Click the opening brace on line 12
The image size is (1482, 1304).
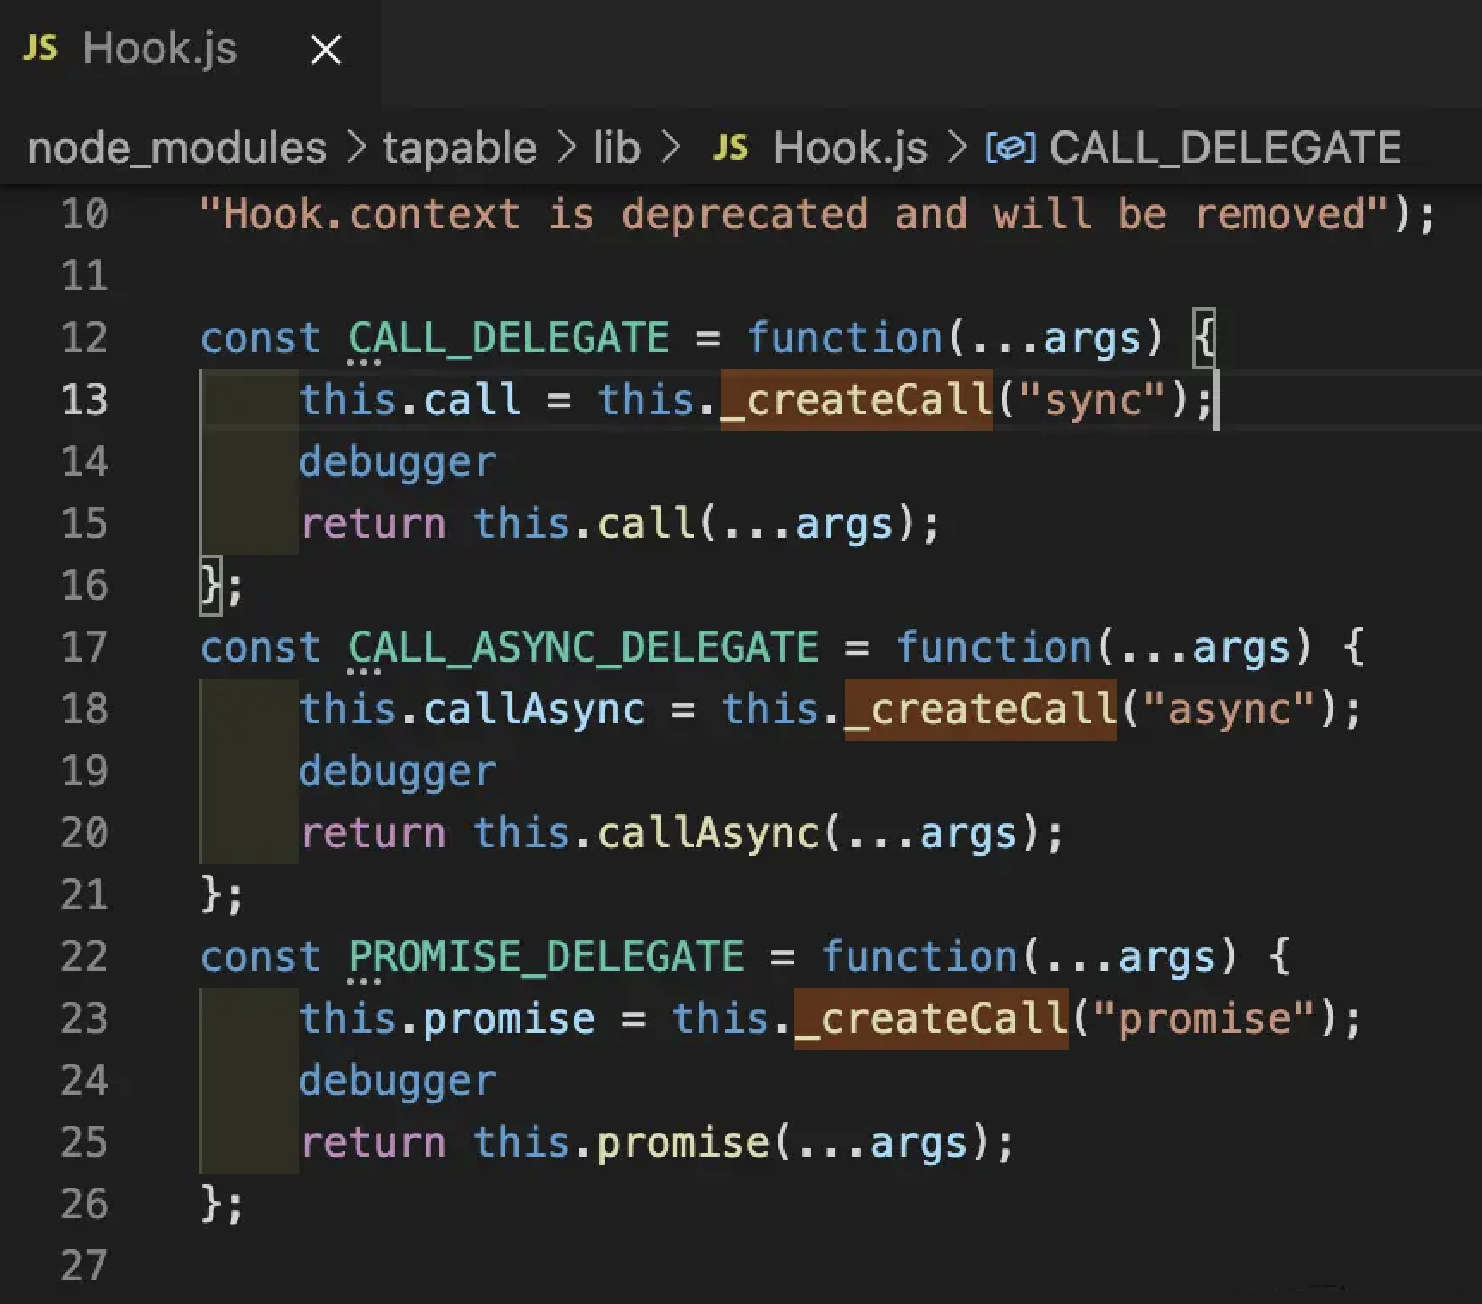point(1205,338)
